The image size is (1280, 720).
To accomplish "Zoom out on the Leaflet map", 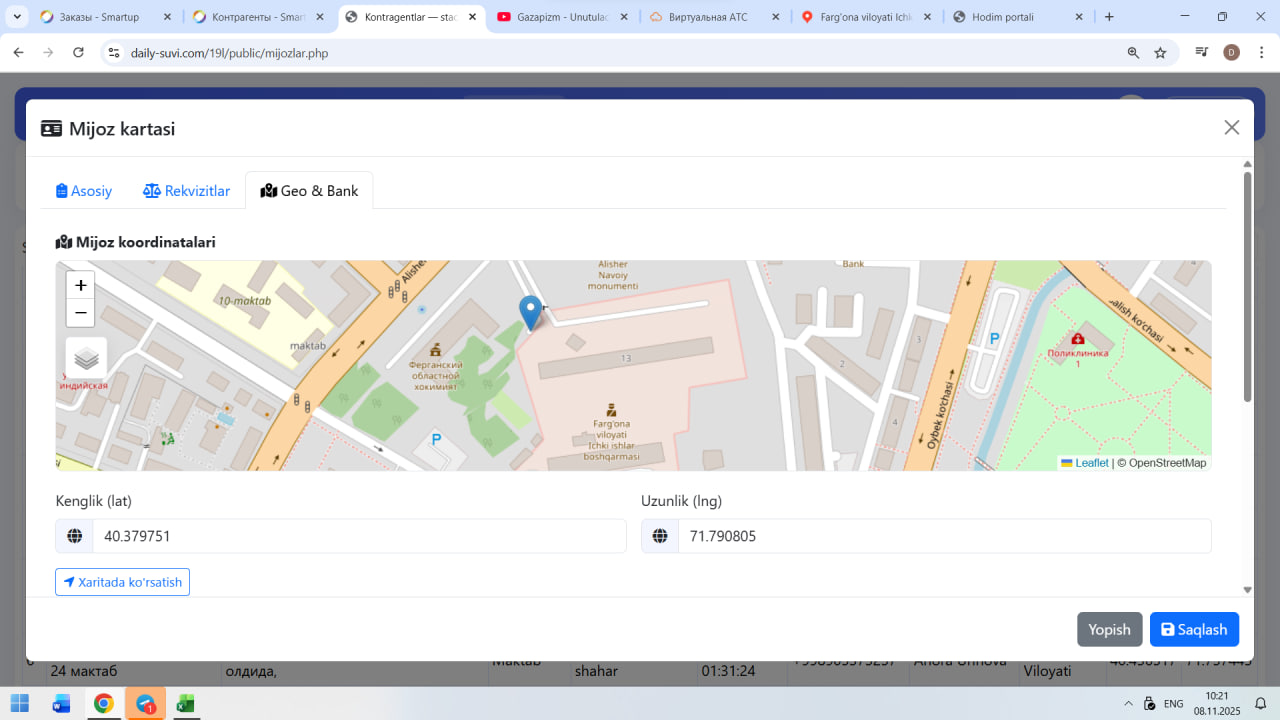I will click(x=80, y=313).
